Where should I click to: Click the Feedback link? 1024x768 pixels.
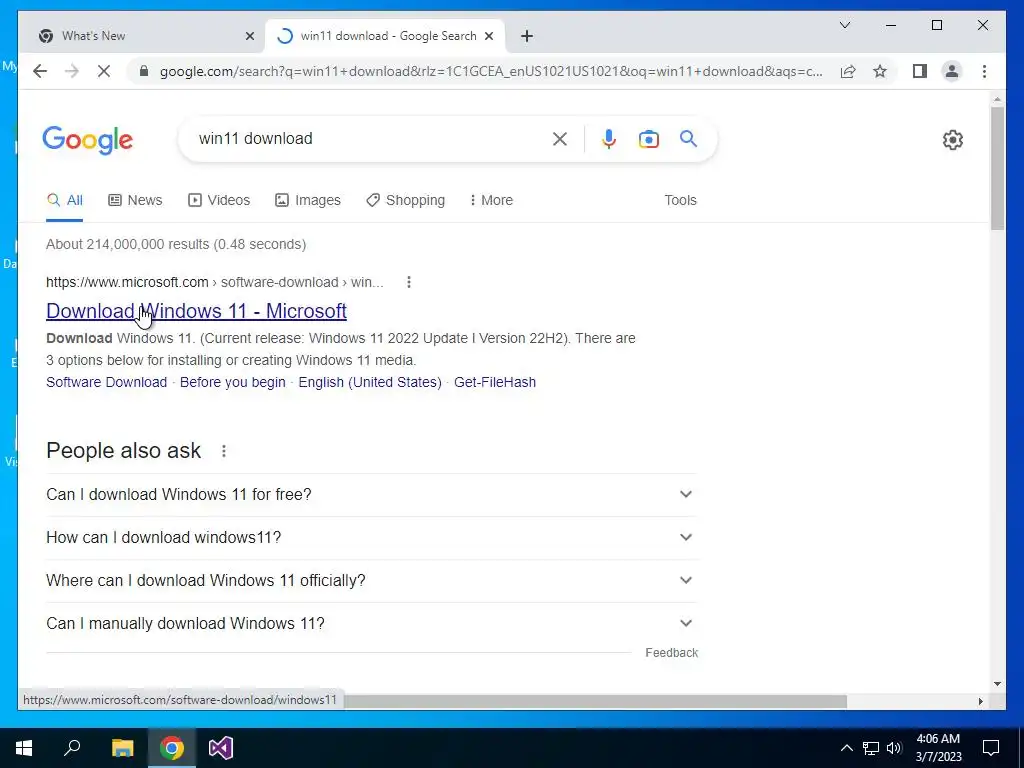671,652
